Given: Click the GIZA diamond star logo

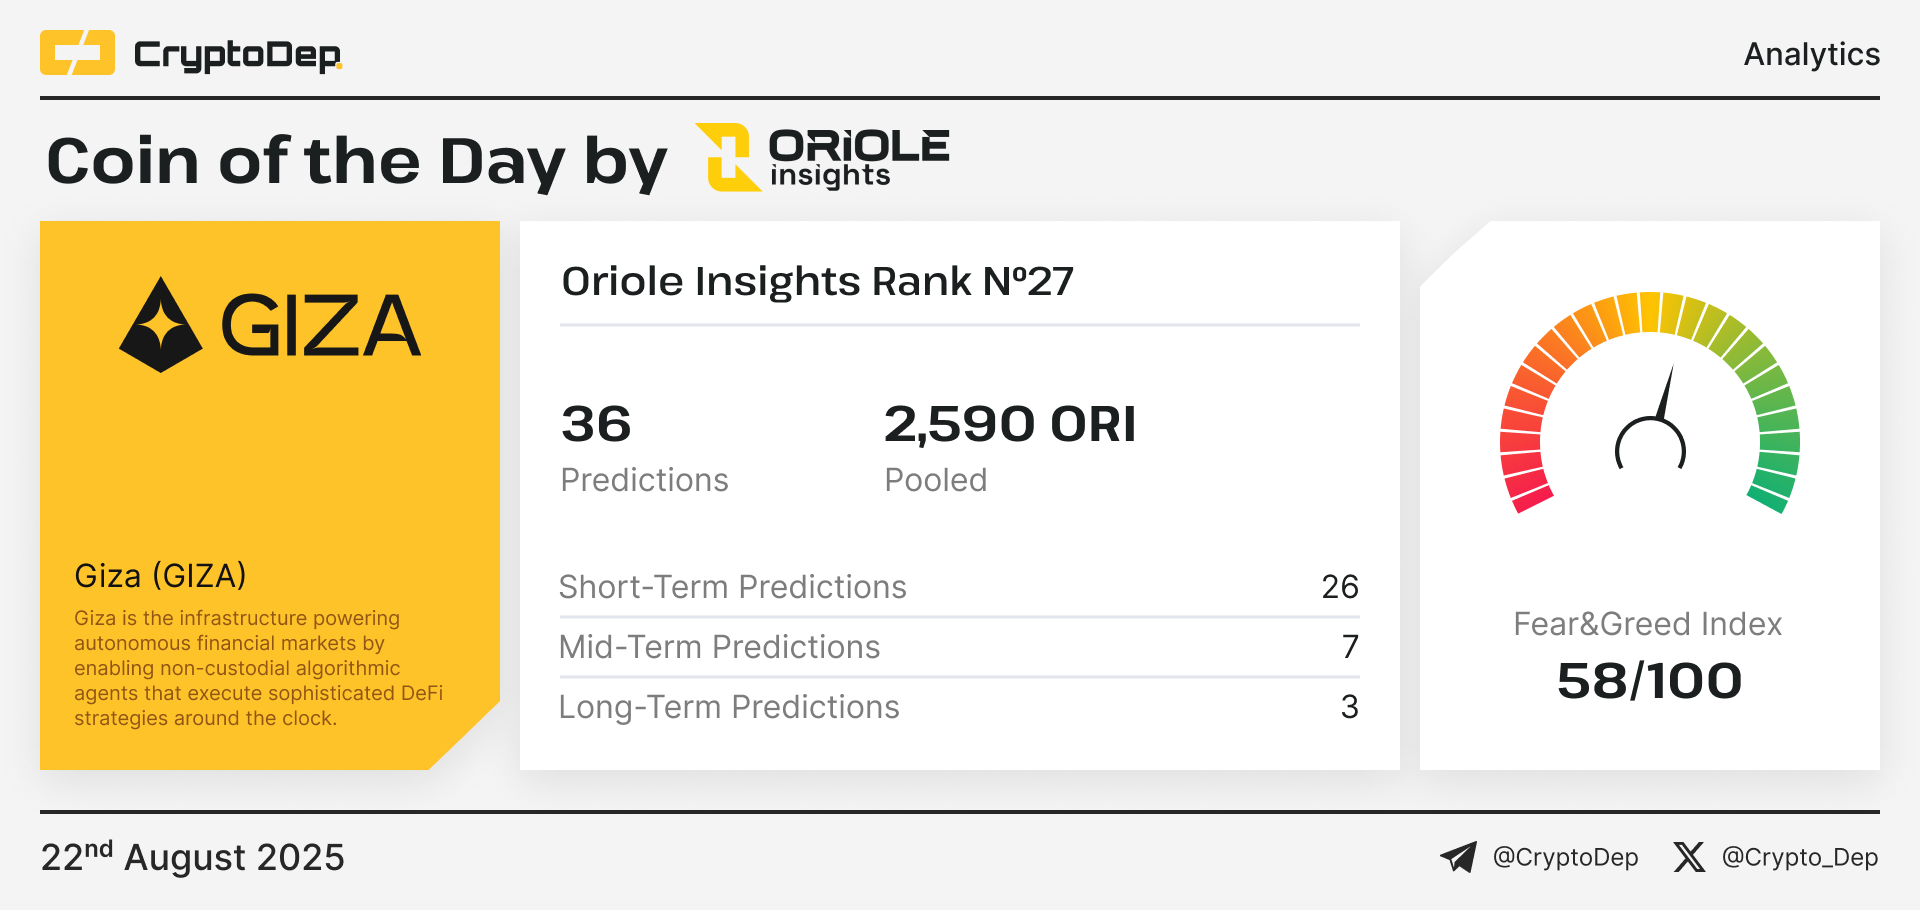Looking at the screenshot, I should (x=160, y=325).
